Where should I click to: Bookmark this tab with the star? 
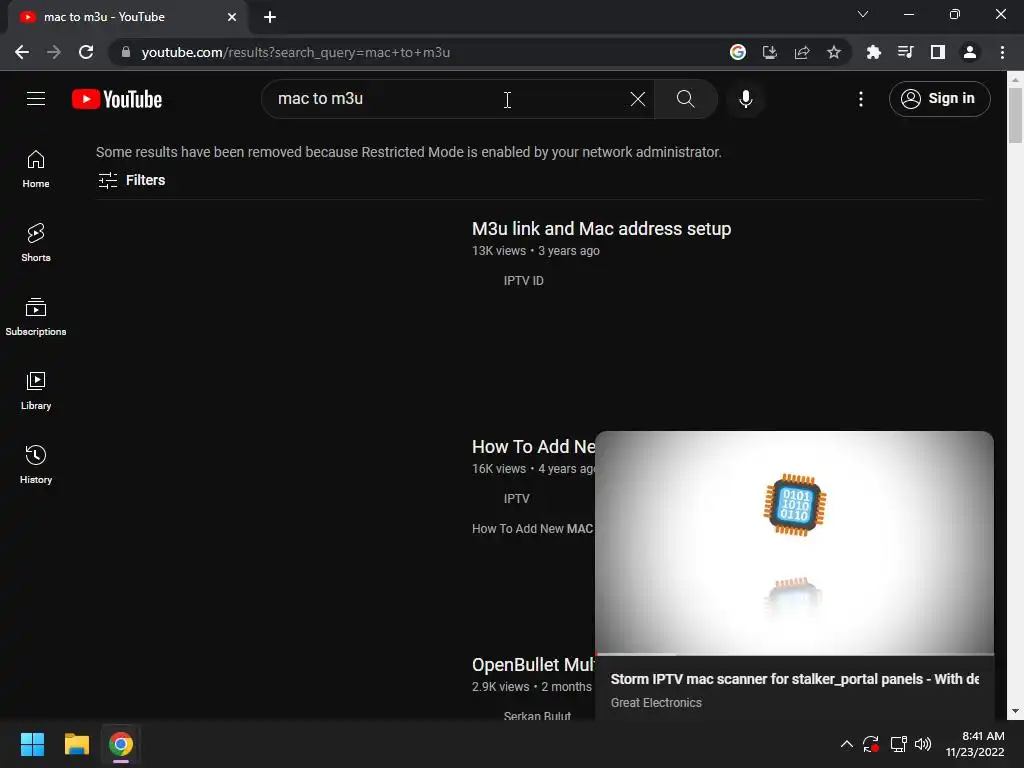coord(833,52)
